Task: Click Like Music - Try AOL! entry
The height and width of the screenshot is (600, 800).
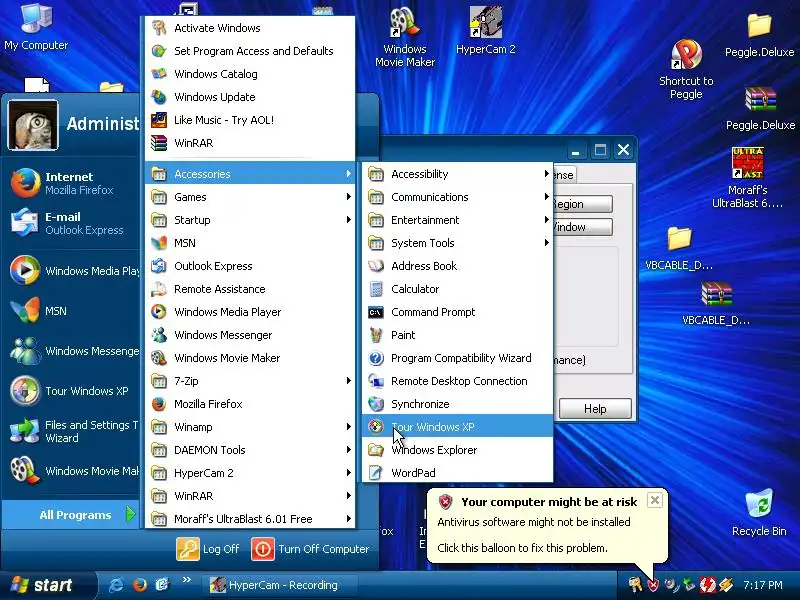Action: [250, 120]
